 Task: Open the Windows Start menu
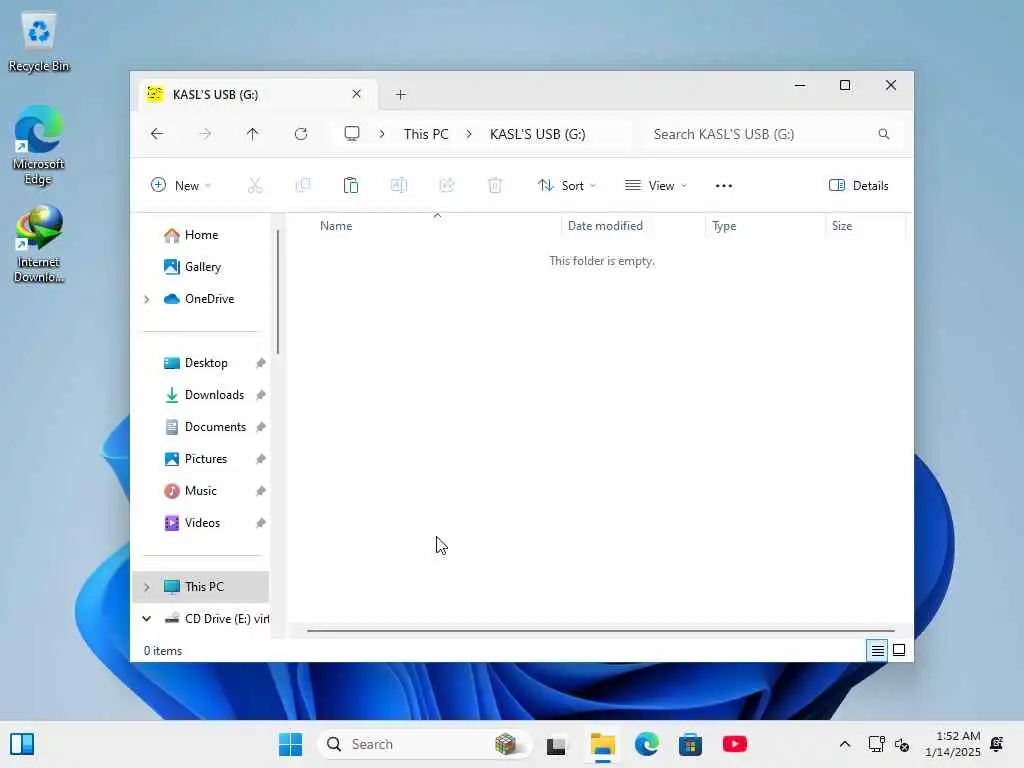point(291,744)
